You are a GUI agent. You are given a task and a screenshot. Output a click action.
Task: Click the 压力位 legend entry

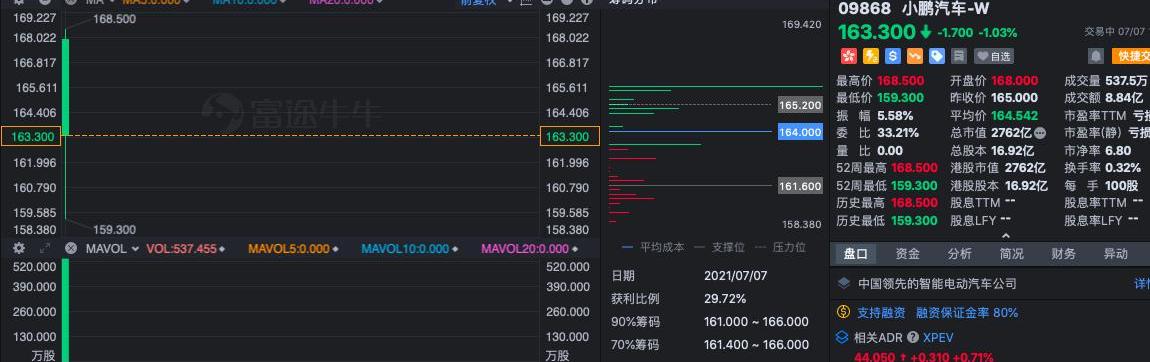coord(780,248)
